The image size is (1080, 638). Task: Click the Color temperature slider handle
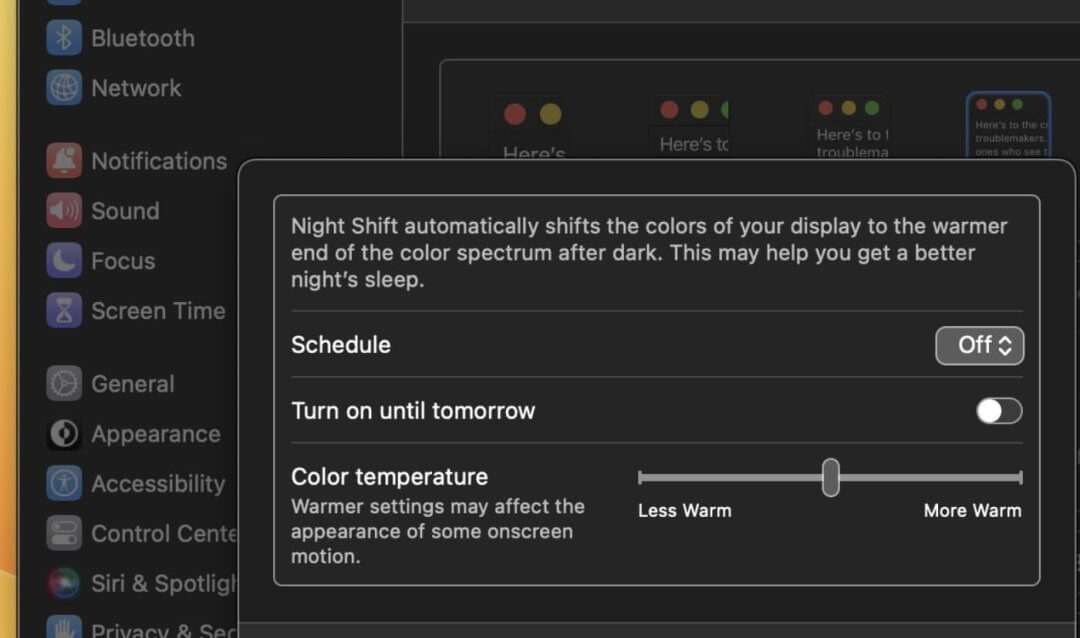(x=830, y=477)
